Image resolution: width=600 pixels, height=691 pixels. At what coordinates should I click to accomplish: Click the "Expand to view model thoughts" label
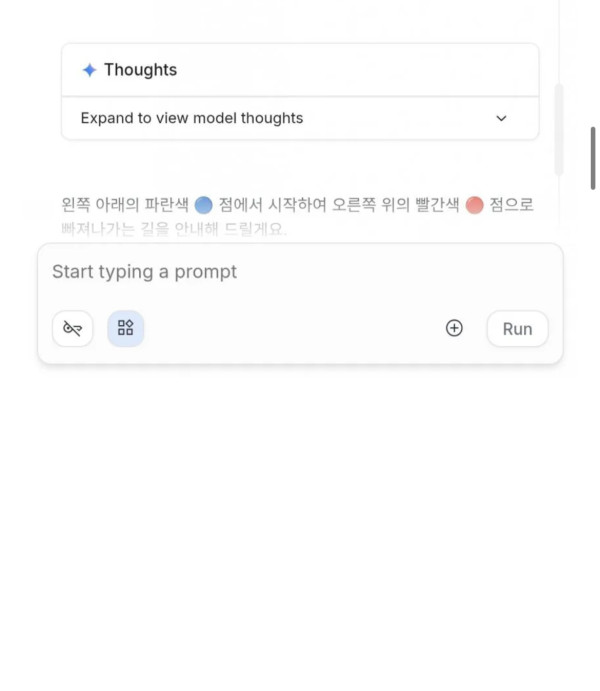coord(191,118)
